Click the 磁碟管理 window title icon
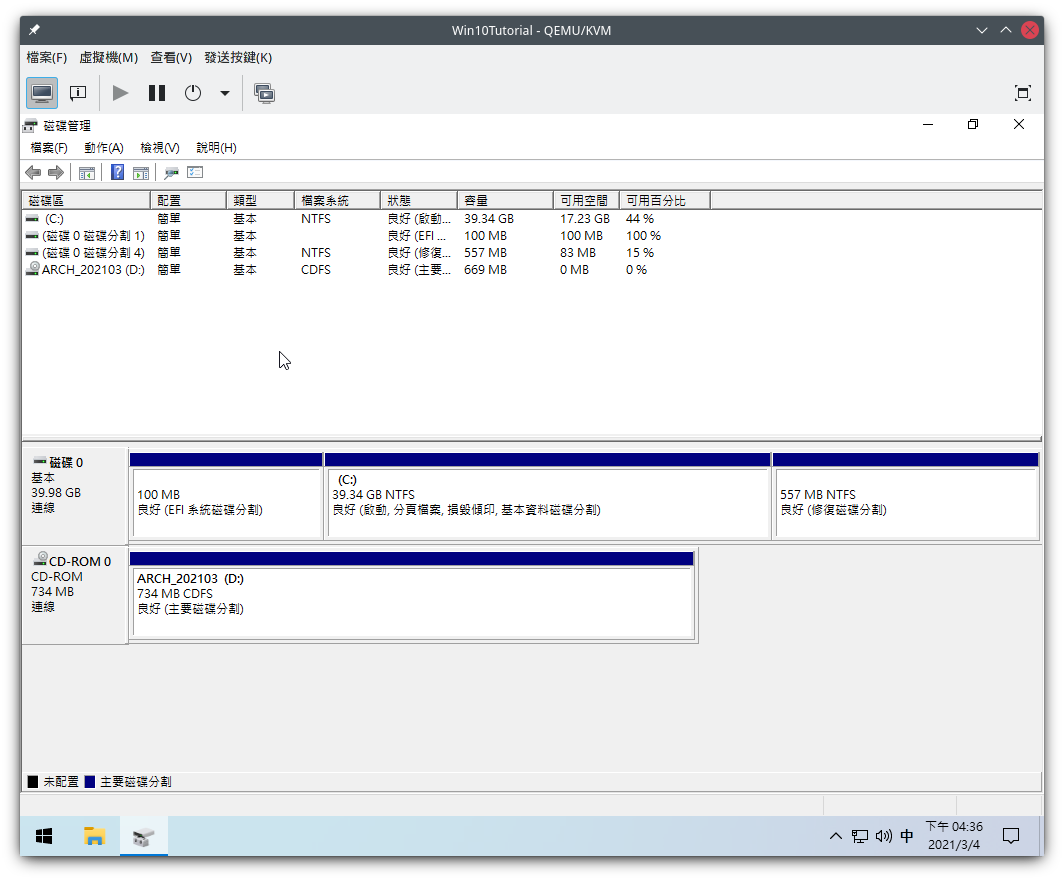The width and height of the screenshot is (1064, 880). click(x=30, y=126)
